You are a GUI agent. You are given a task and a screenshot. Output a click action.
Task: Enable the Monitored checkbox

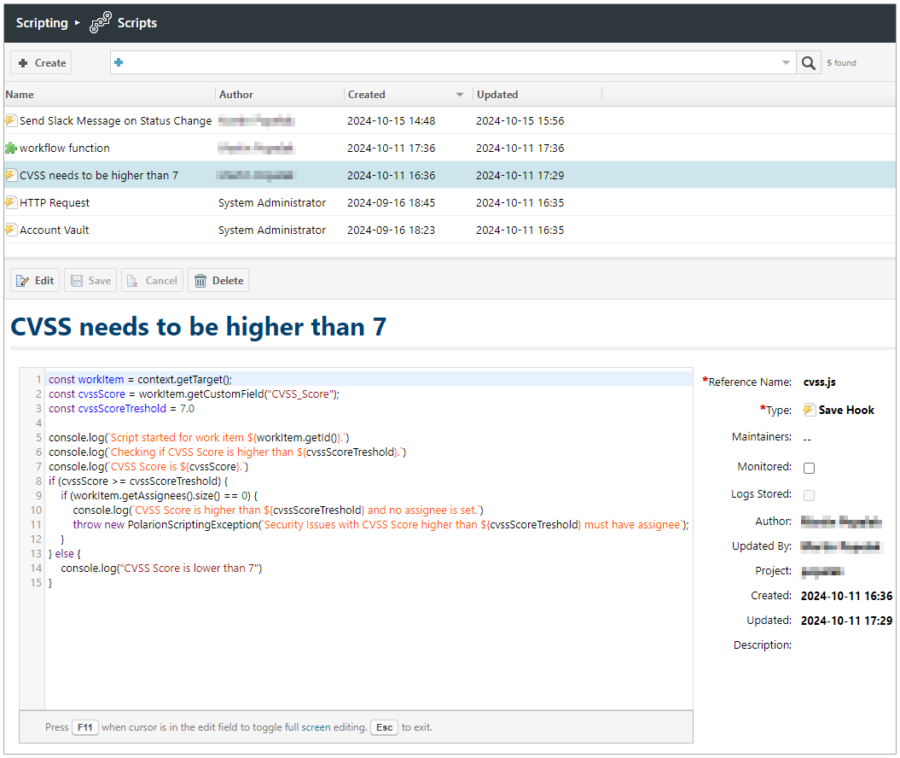pos(809,467)
